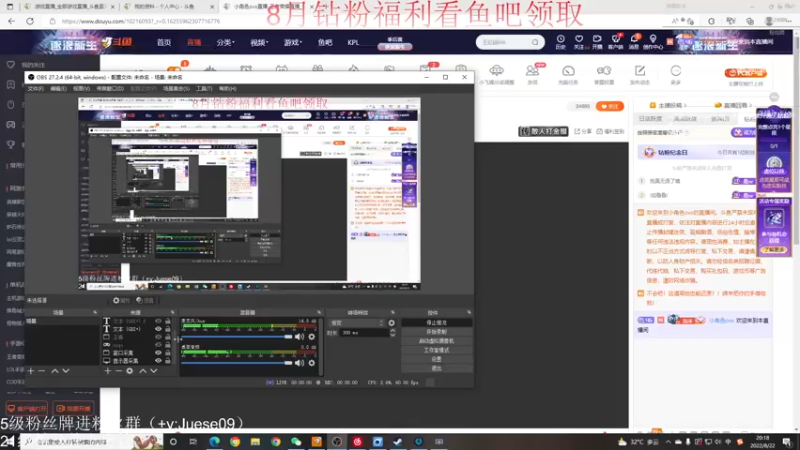Image resolution: width=800 pixels, height=450 pixels.
Task: Undock the Controls panel via corner icon
Action: click(469, 312)
